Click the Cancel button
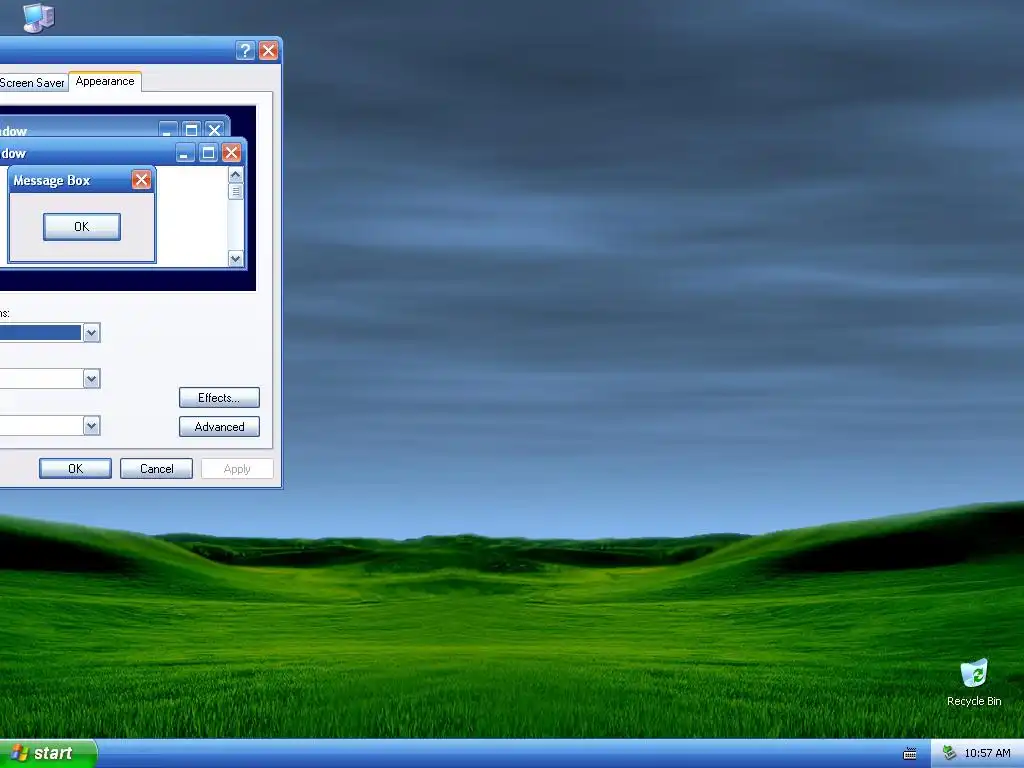This screenshot has width=1024, height=768. (156, 468)
